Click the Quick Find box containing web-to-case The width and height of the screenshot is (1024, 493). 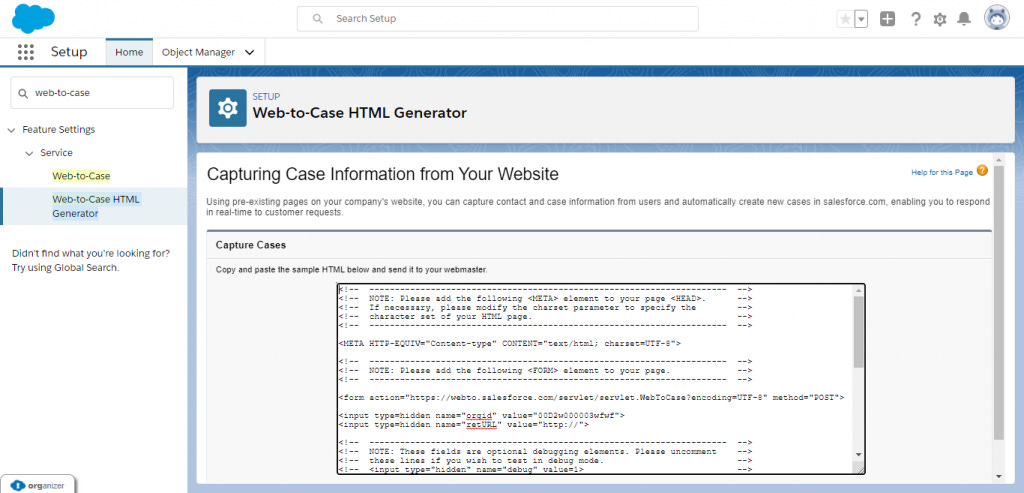pos(92,93)
